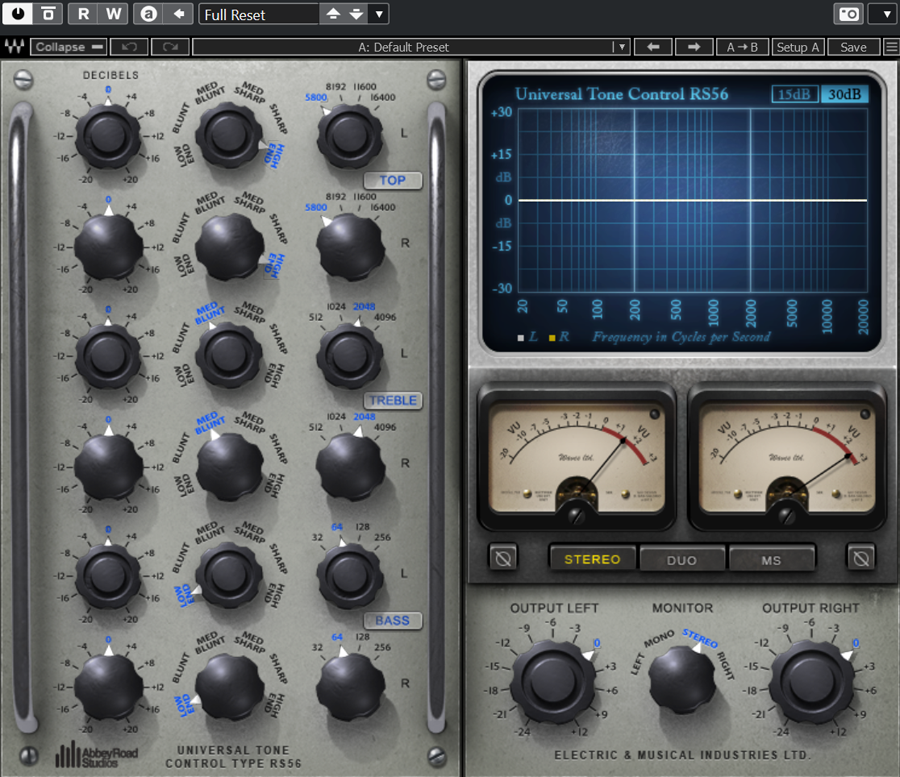Click the Top R decibels gain knob
Screen dimensions: 900x777
(x=108, y=247)
